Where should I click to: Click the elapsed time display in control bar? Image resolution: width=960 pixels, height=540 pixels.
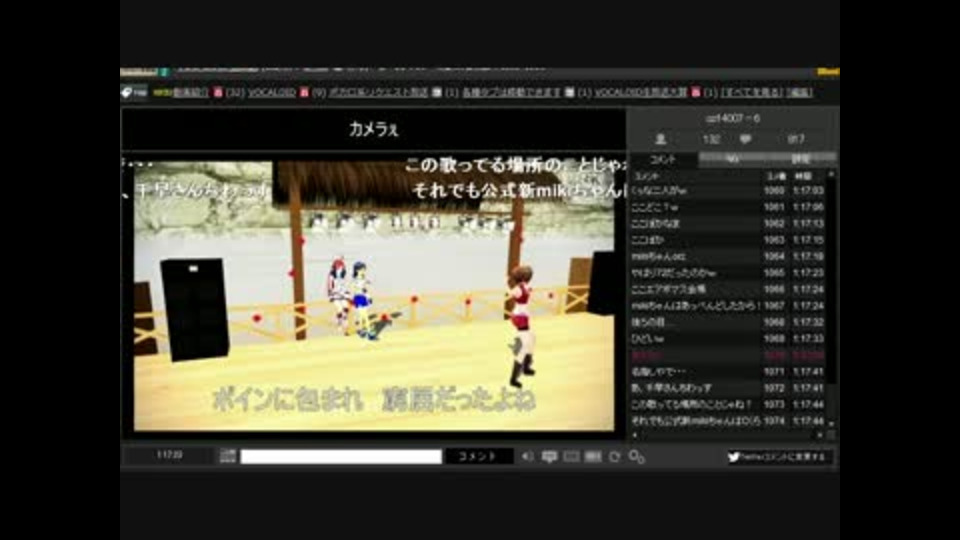pyautogui.click(x=170, y=456)
